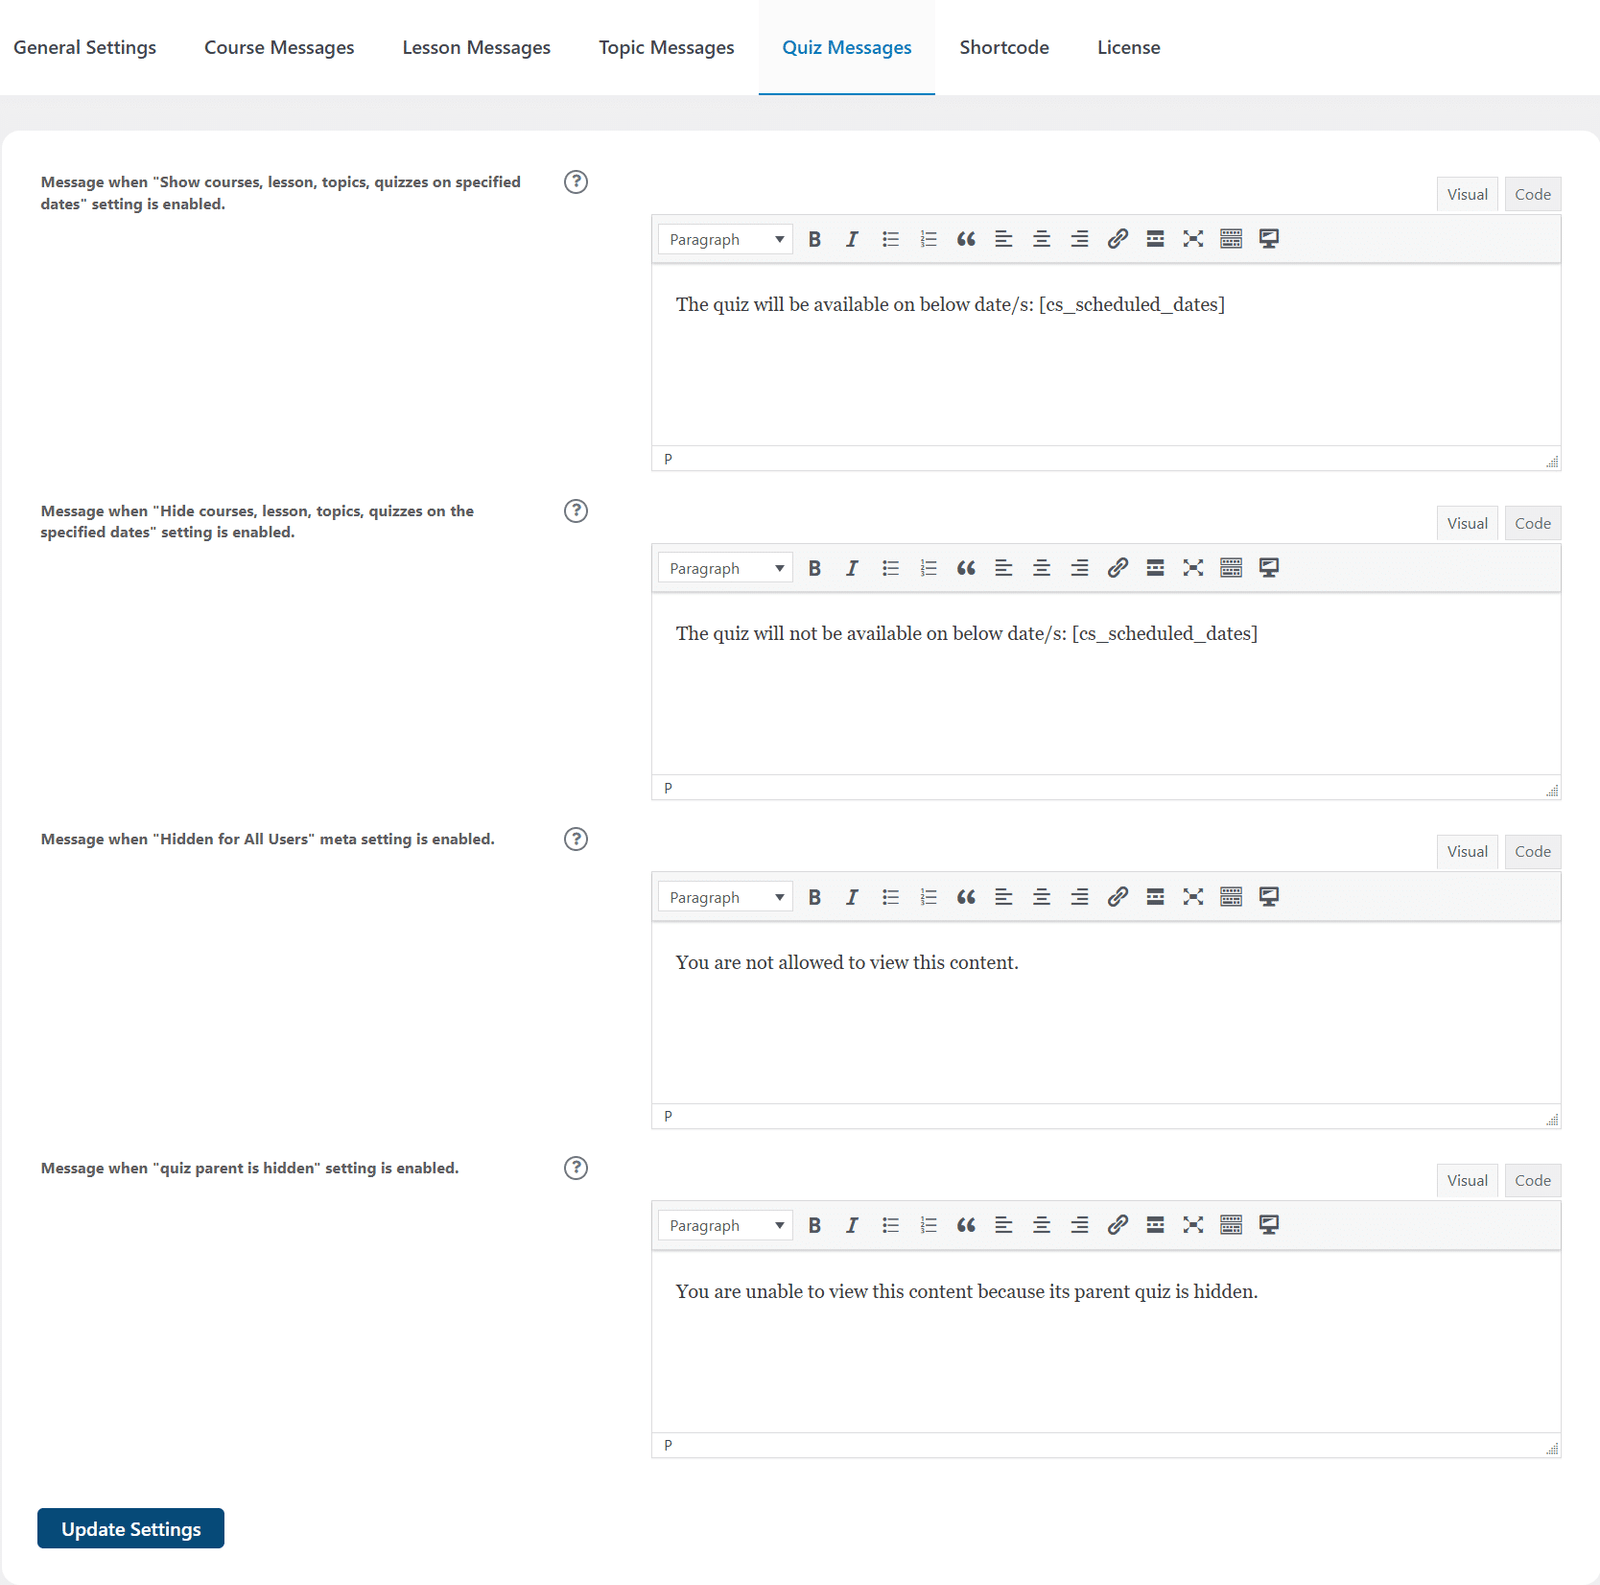Insert numbered list in first editor
This screenshot has height=1585, width=1600.
928,239
